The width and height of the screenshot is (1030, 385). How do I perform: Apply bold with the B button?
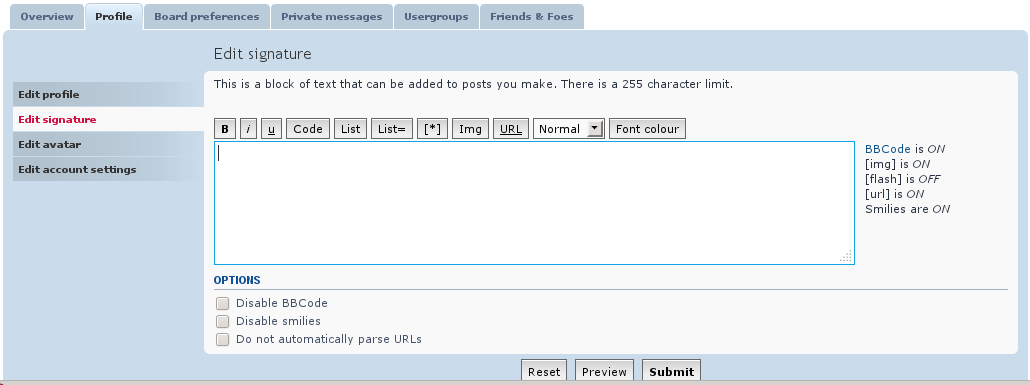click(x=225, y=129)
